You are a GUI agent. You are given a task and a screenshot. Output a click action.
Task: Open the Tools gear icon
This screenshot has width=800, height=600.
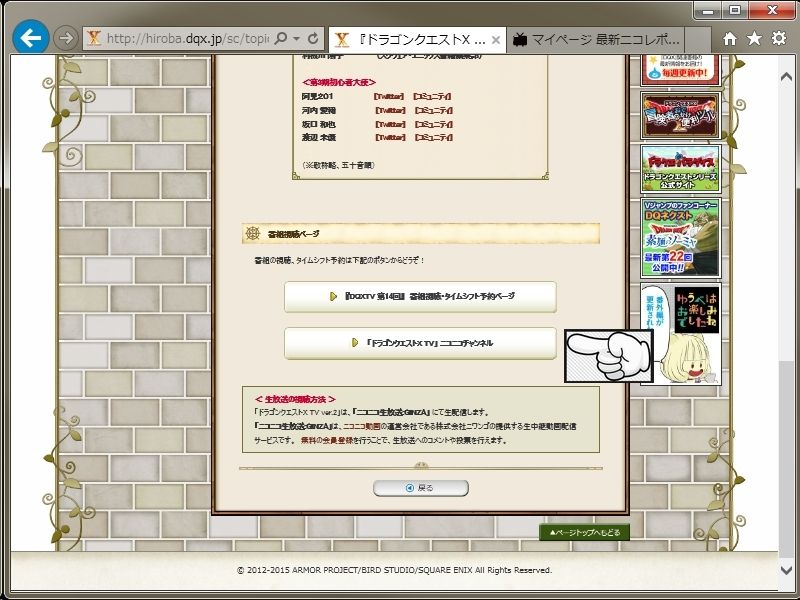click(779, 38)
